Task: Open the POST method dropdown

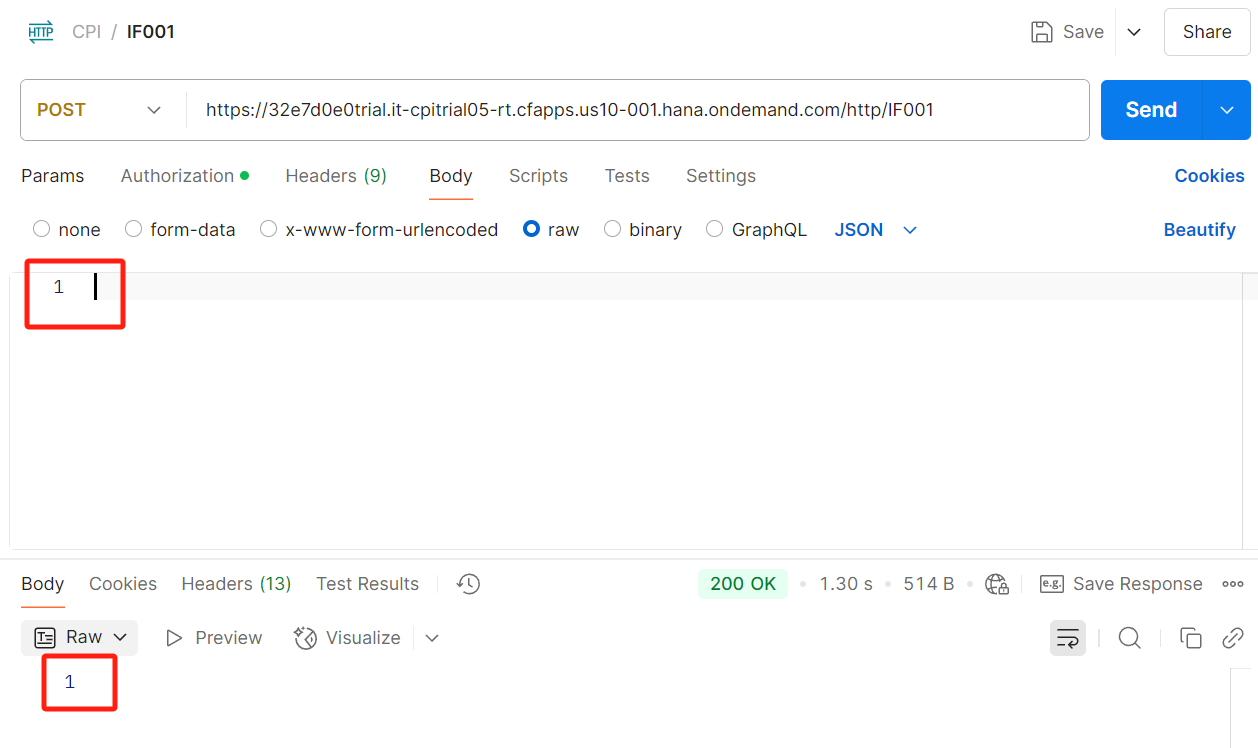Action: click(x=99, y=110)
